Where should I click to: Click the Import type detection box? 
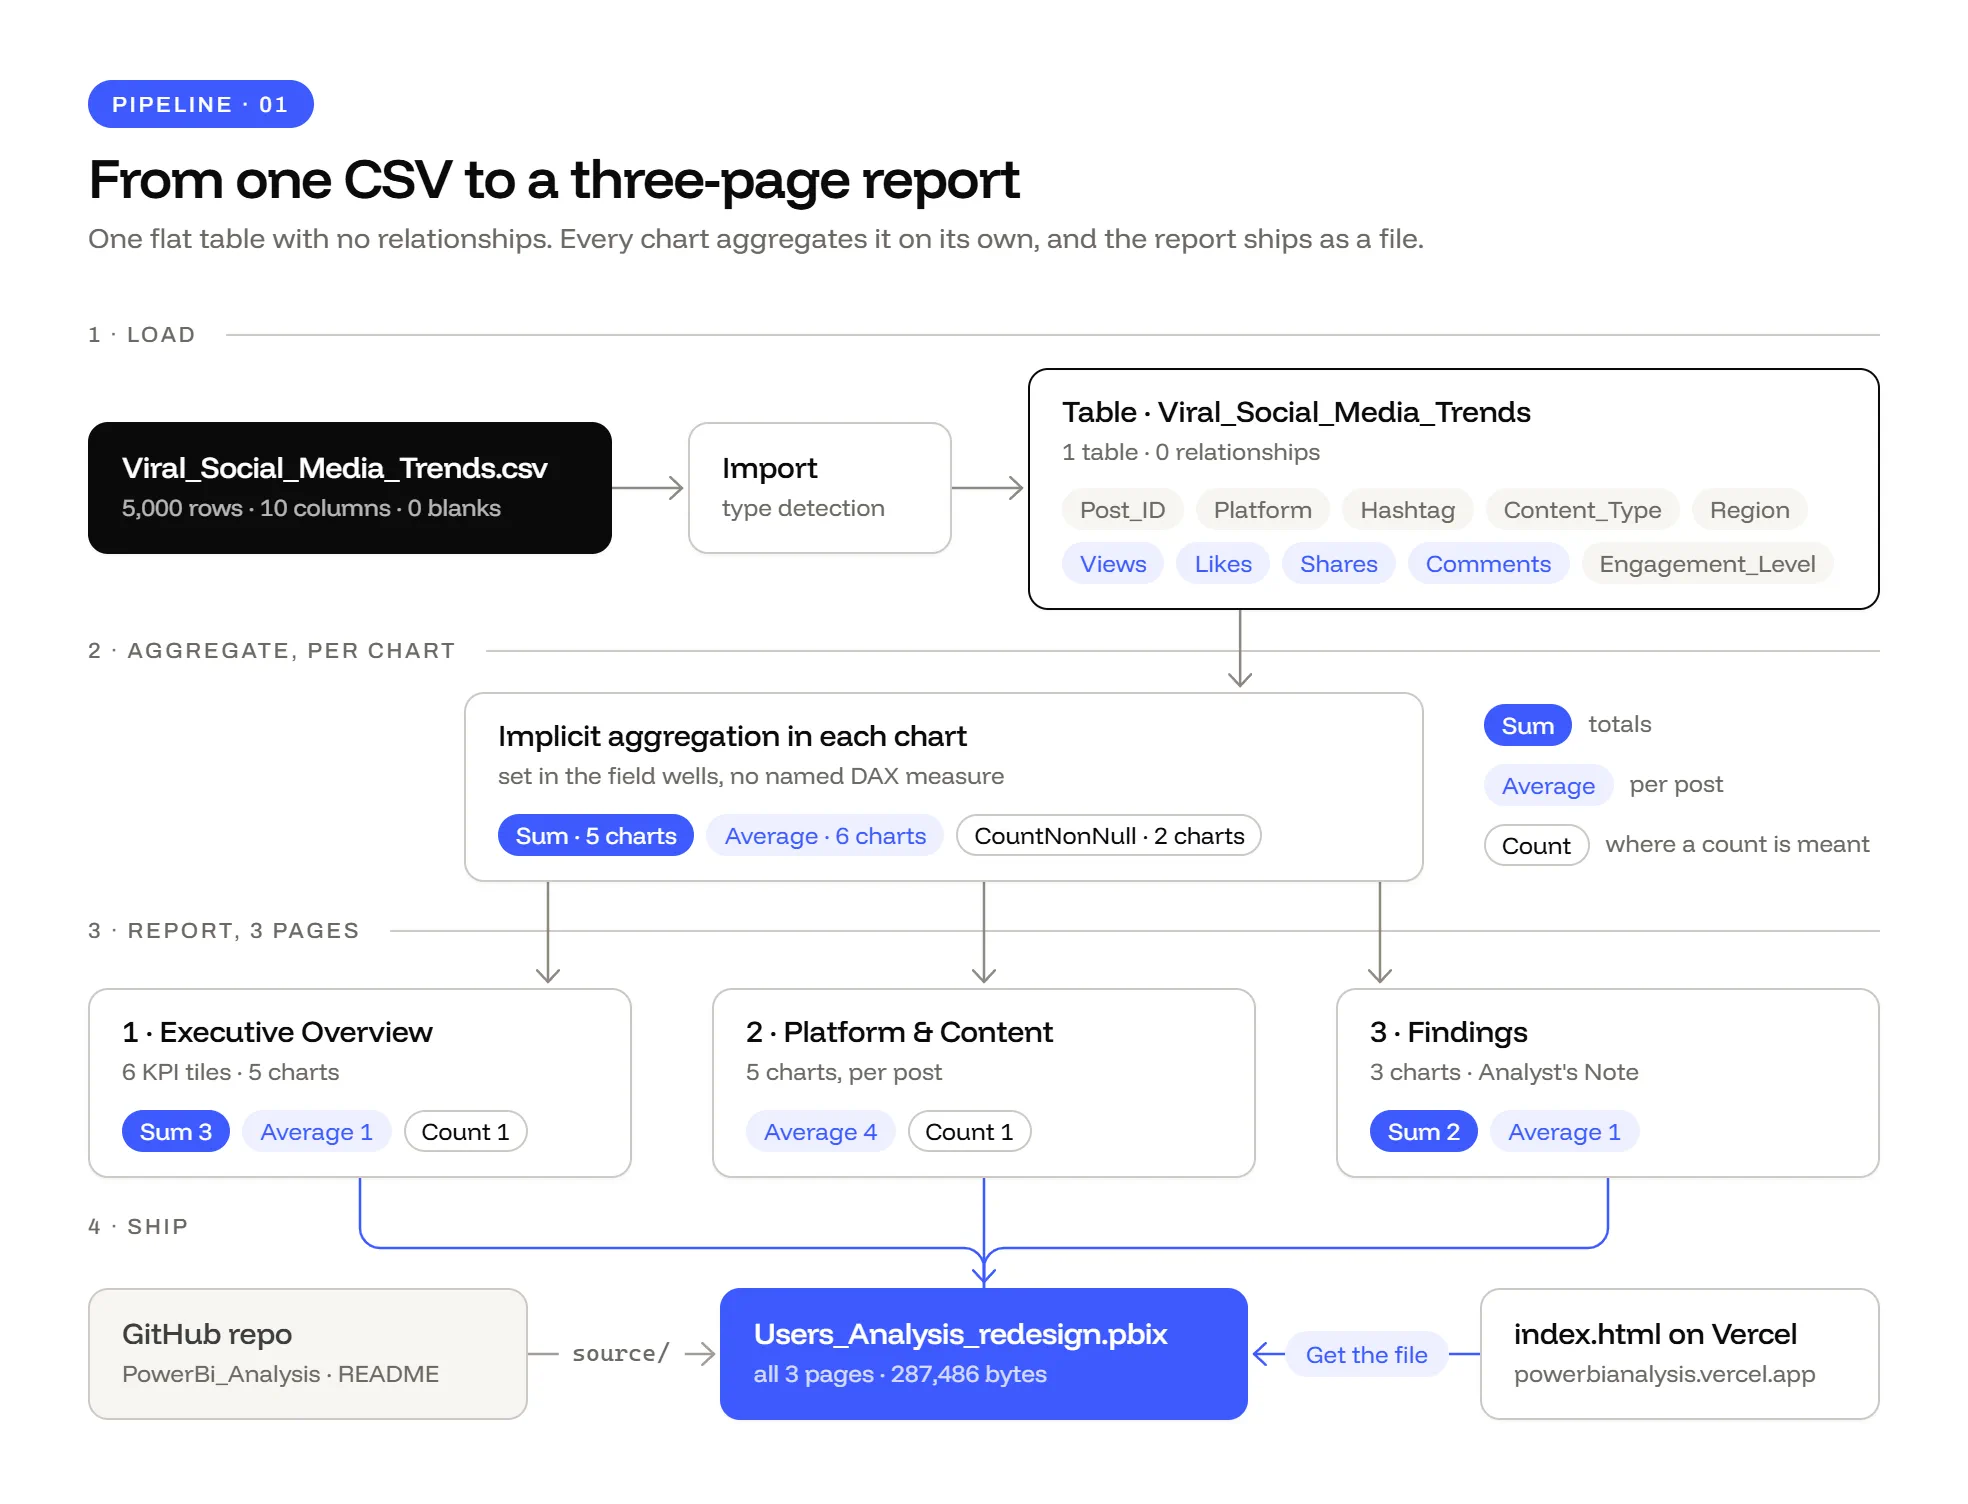click(x=820, y=488)
